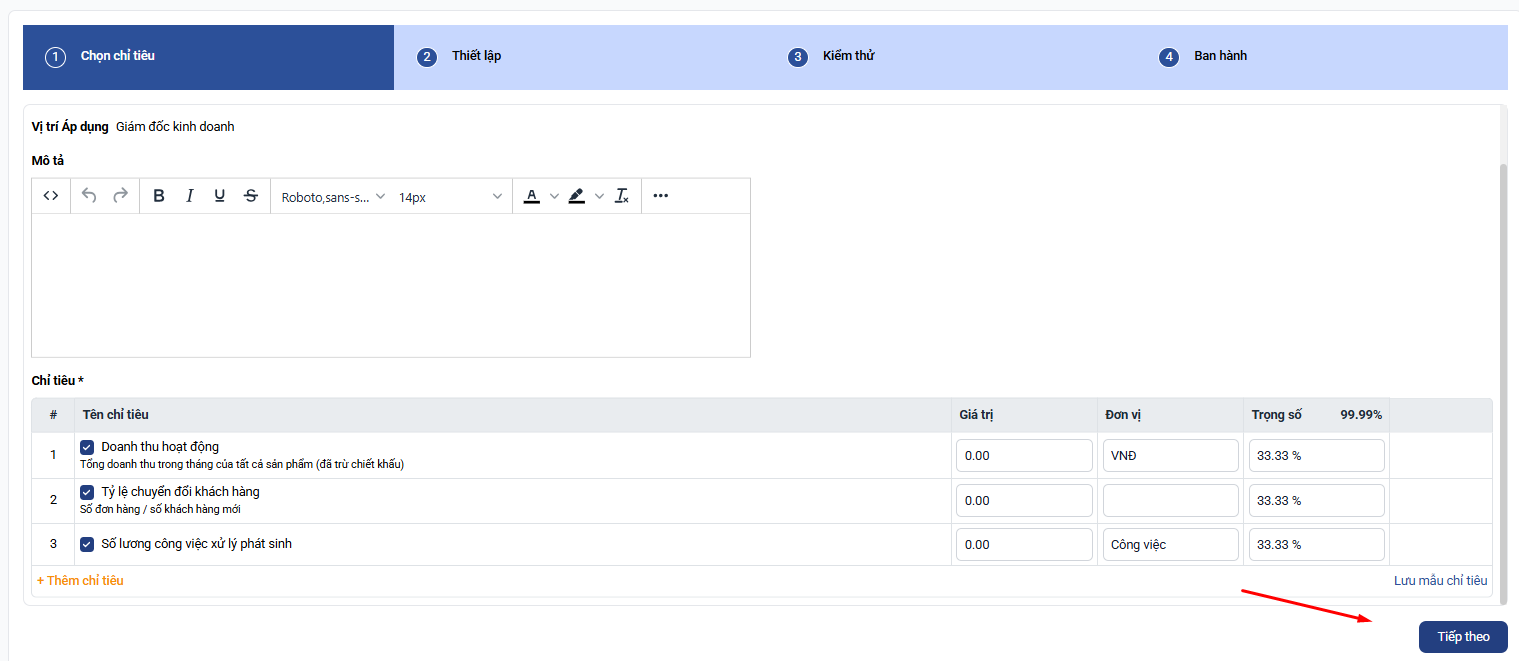1519x661 pixels.
Task: Uncheck the Tỷ lệ chuyển đổi khách hàng checkbox
Action: point(87,492)
